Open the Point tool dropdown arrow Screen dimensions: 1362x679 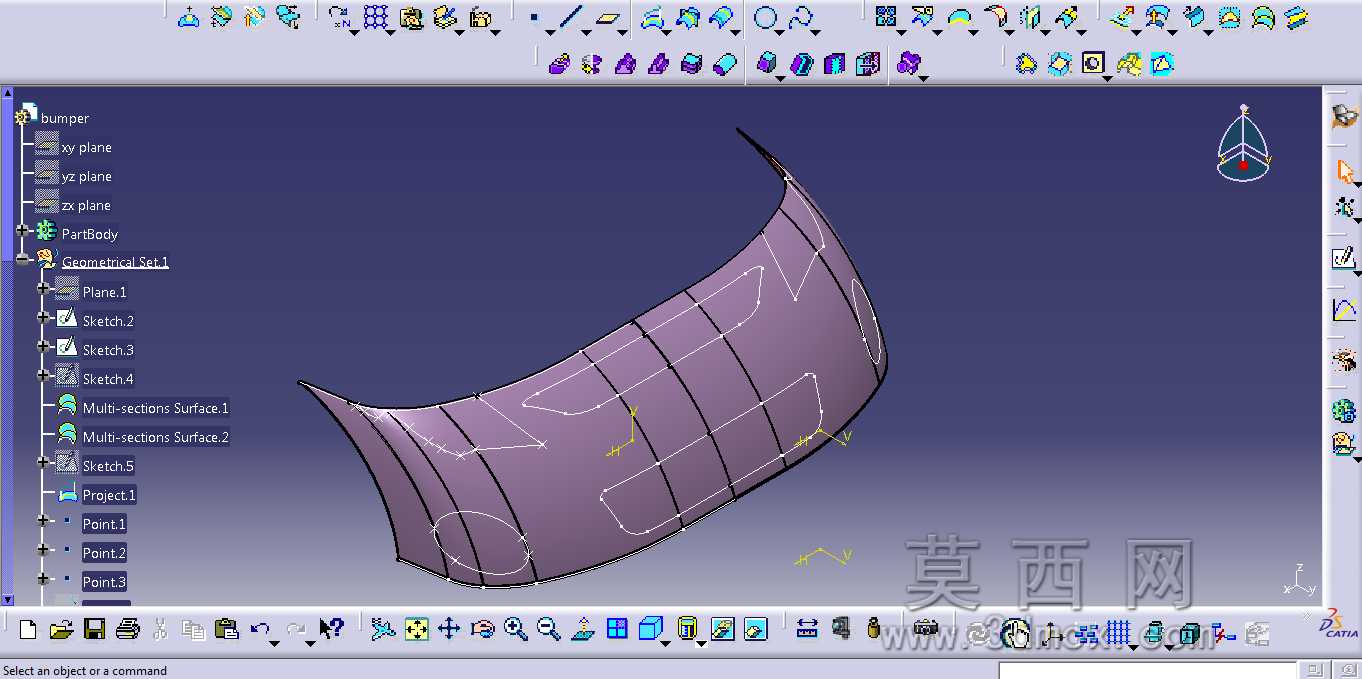pos(550,32)
